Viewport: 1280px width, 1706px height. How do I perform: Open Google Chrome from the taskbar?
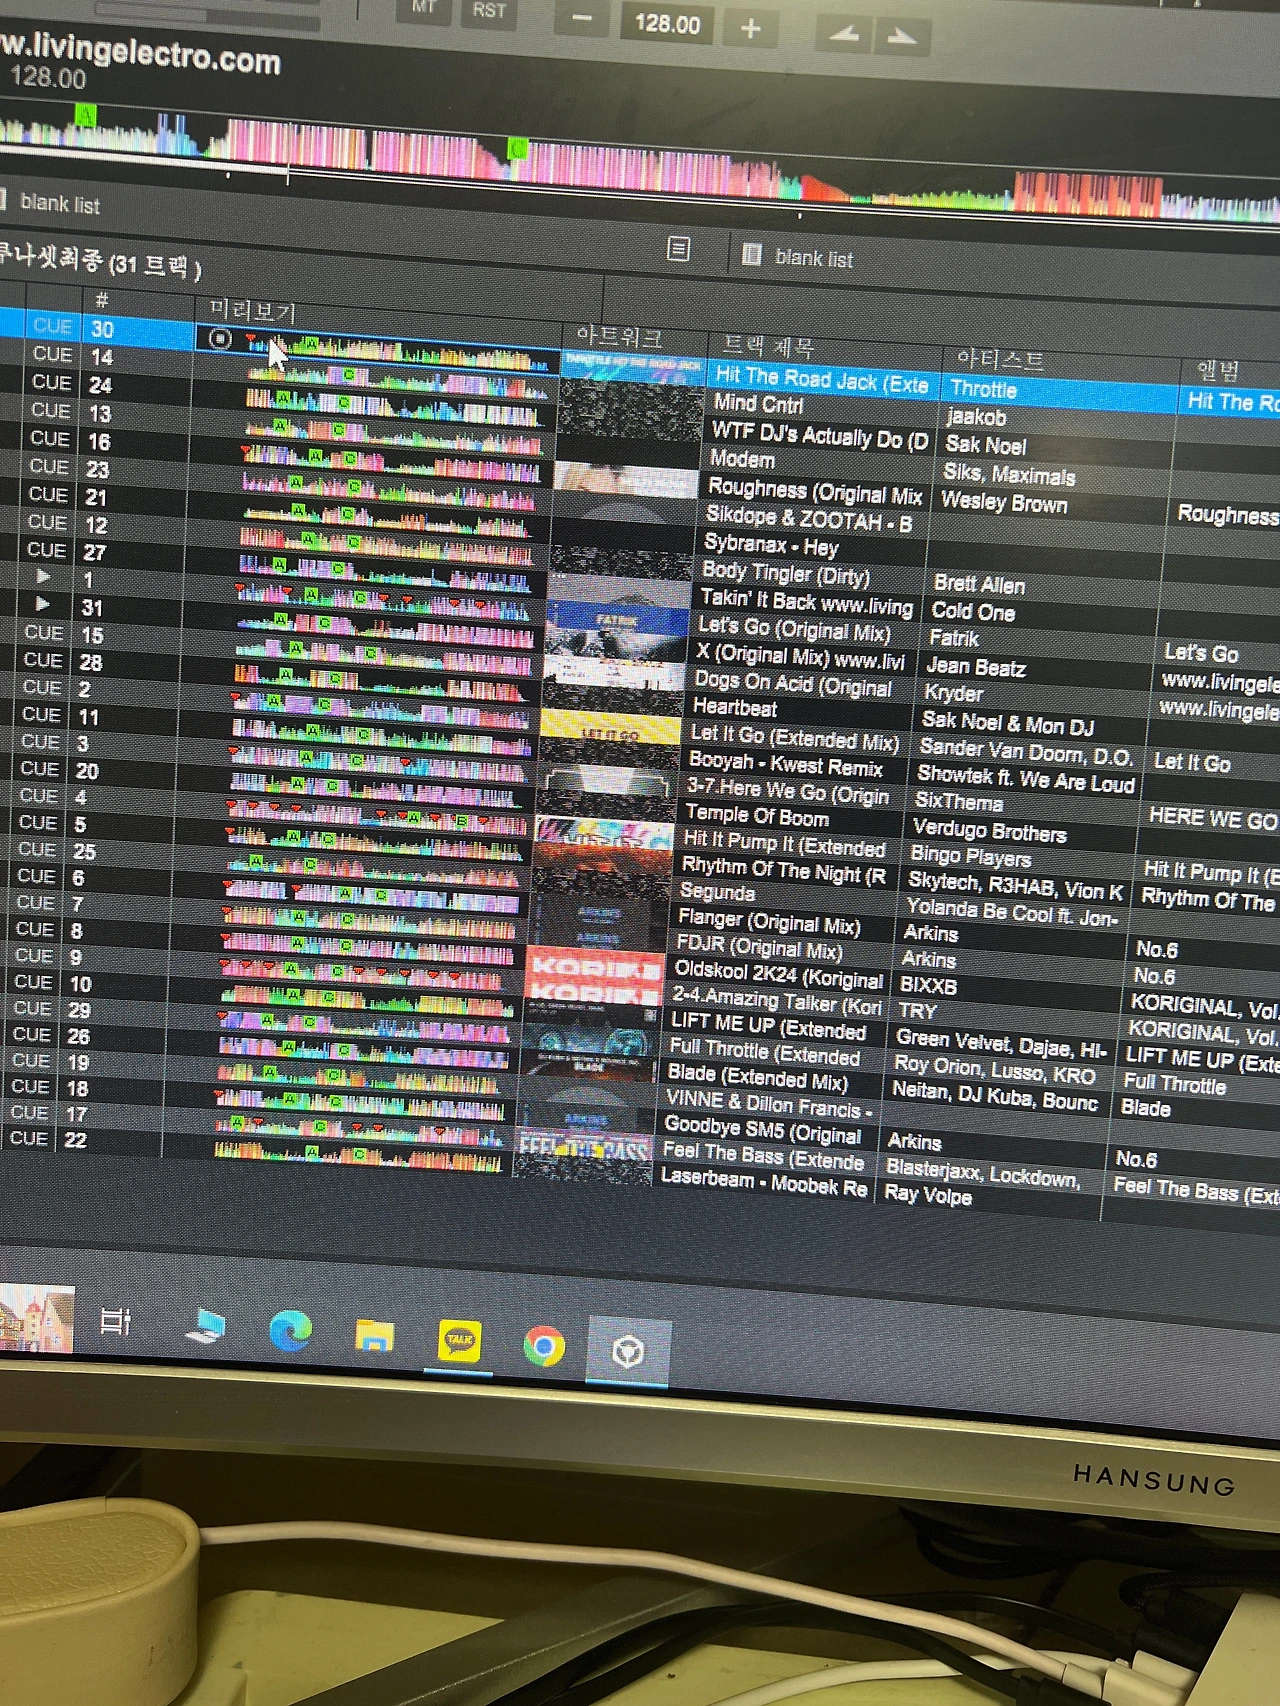pos(544,1347)
